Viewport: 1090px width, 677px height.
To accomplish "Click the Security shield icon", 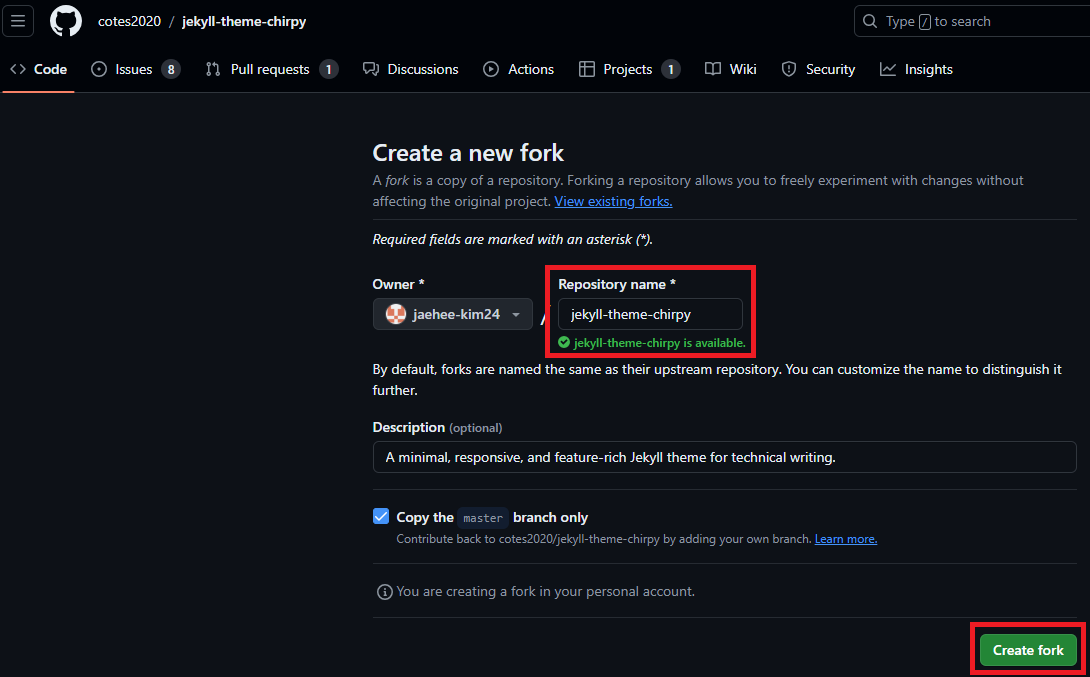I will (x=788, y=69).
